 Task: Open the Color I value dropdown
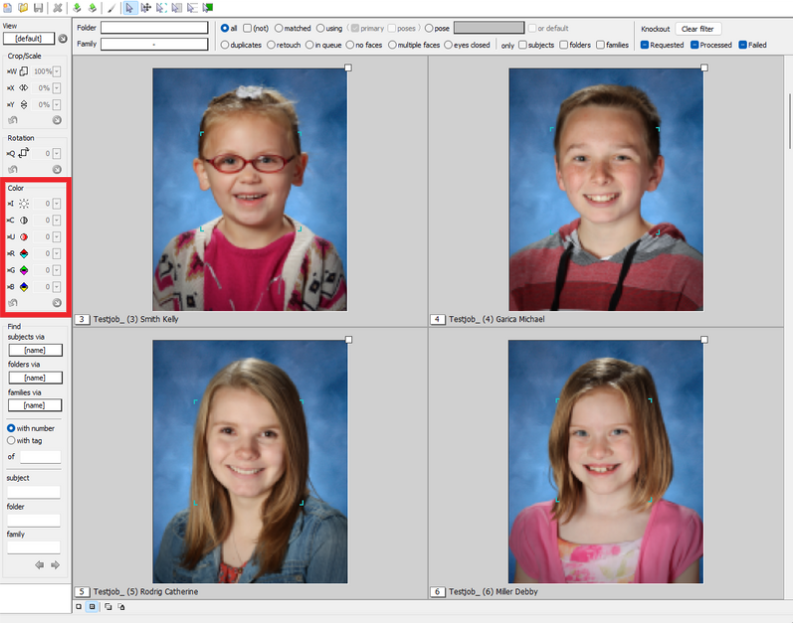[x=57, y=204]
